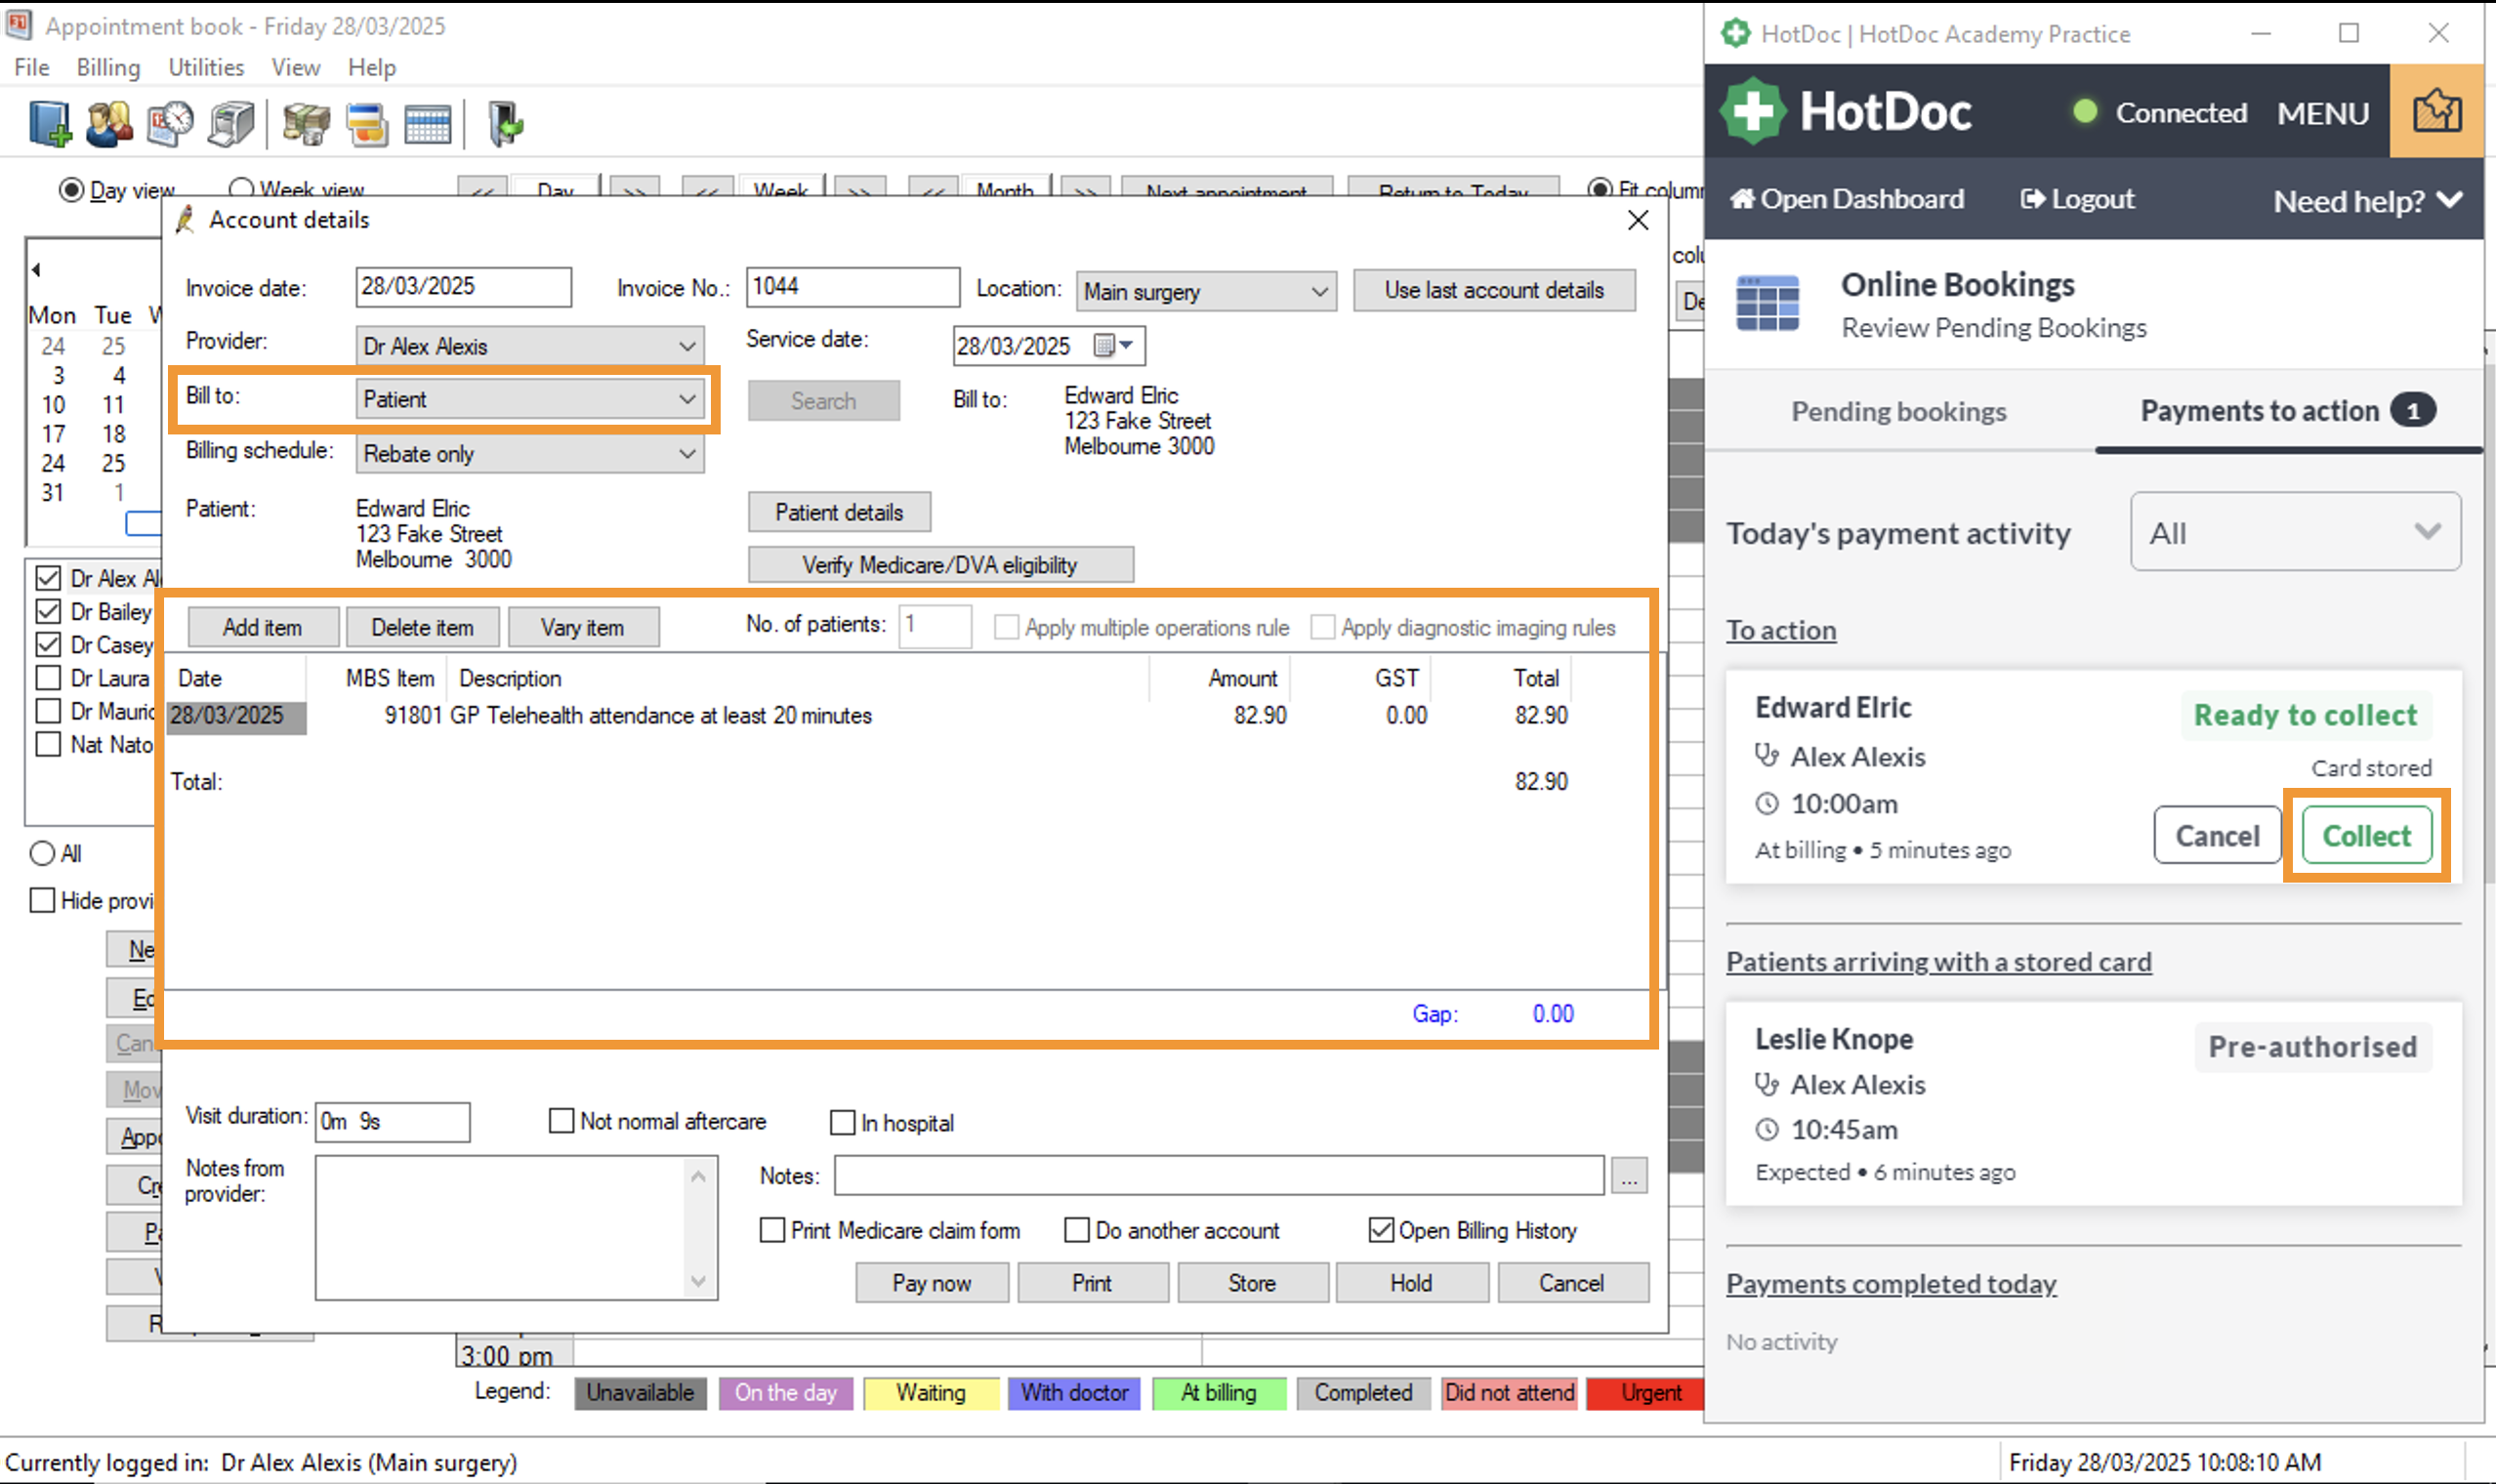Tick the Print Medicare claim form checkbox
The height and width of the screenshot is (1484, 2496).
[772, 1230]
